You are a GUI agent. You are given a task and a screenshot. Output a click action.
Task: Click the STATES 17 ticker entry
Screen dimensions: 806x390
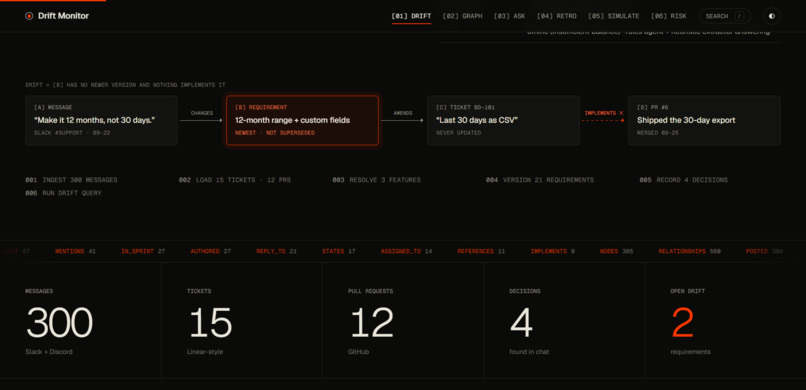click(x=339, y=251)
